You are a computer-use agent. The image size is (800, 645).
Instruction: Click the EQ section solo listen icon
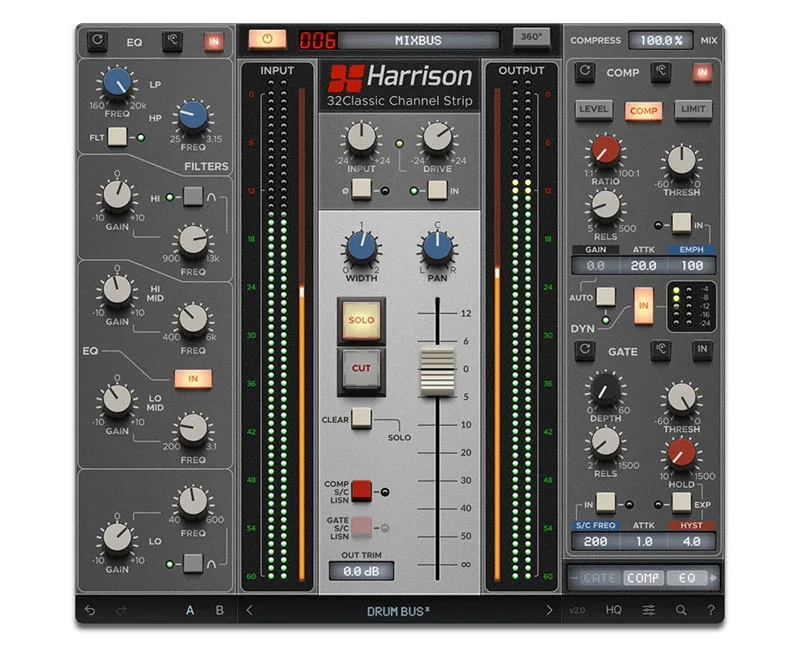pos(172,40)
